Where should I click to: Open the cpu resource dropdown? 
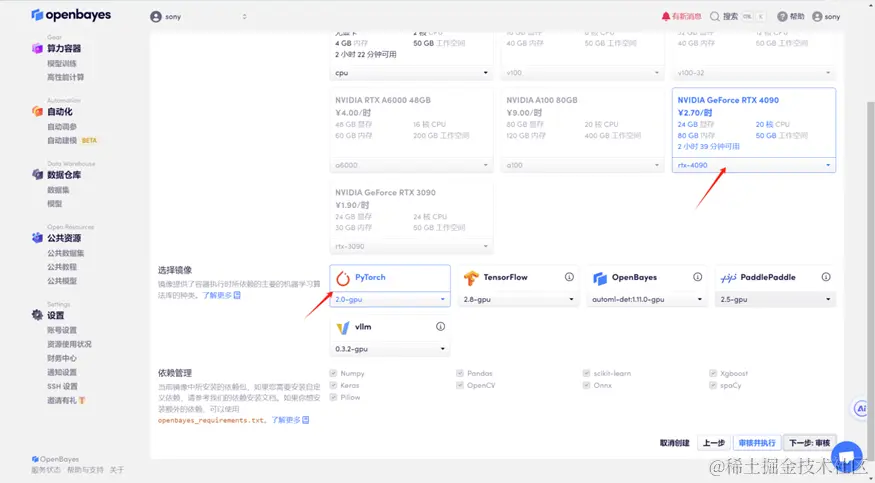[411, 73]
